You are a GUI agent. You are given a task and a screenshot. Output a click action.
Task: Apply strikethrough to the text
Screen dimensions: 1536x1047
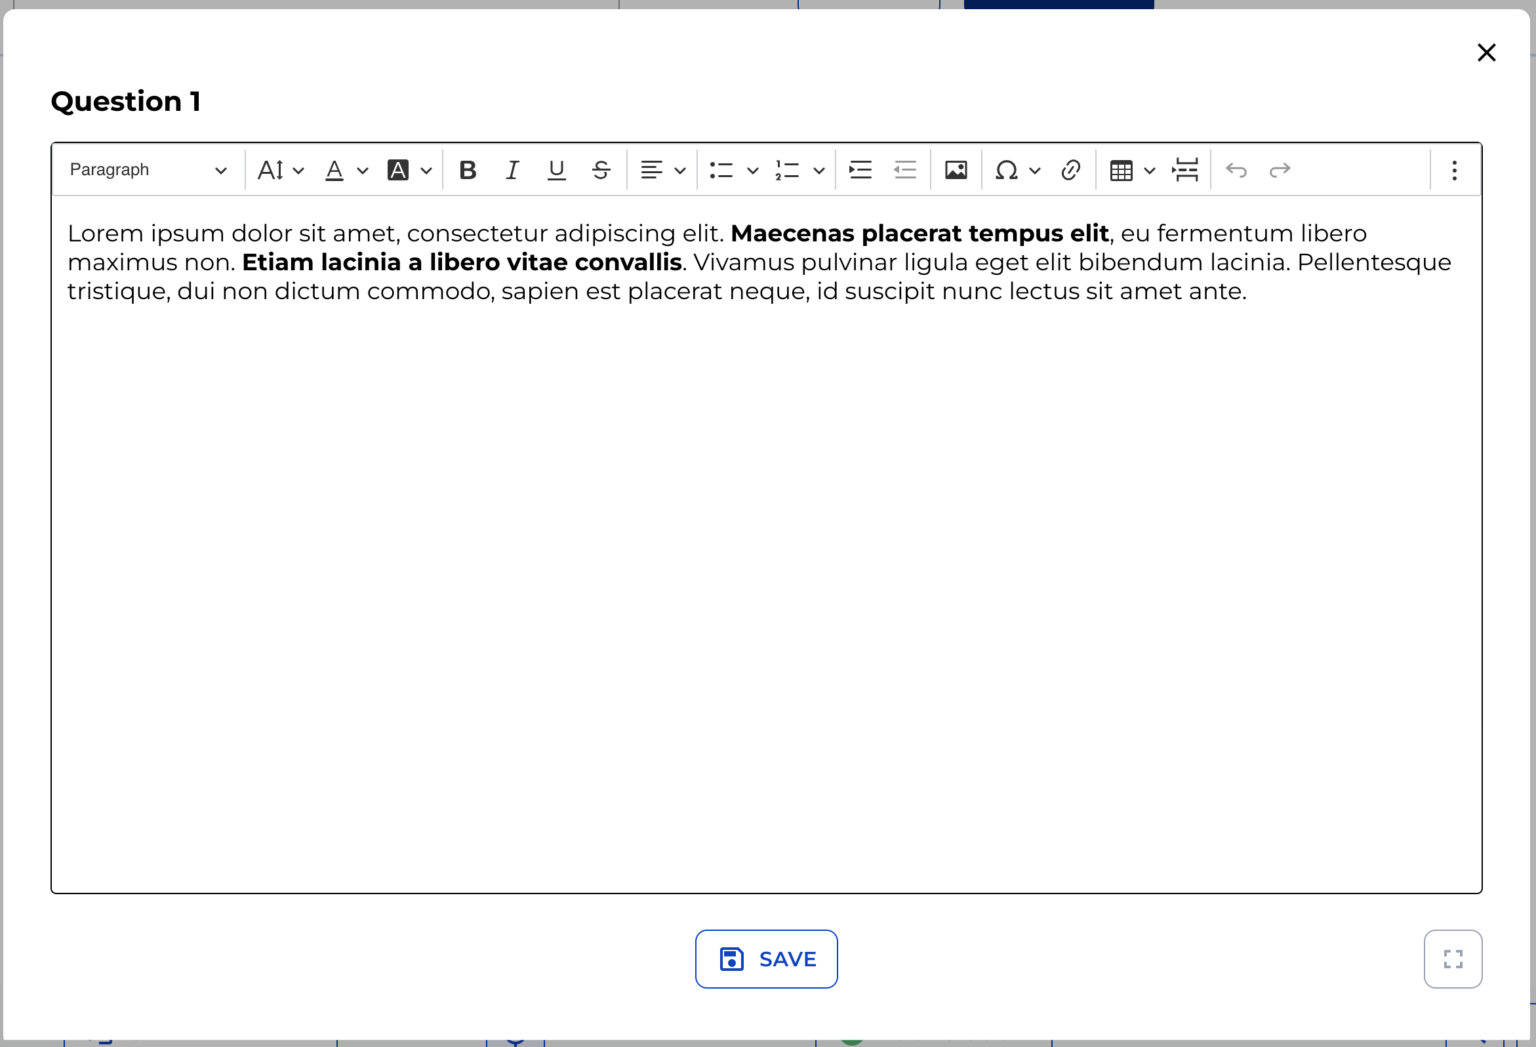coord(601,170)
